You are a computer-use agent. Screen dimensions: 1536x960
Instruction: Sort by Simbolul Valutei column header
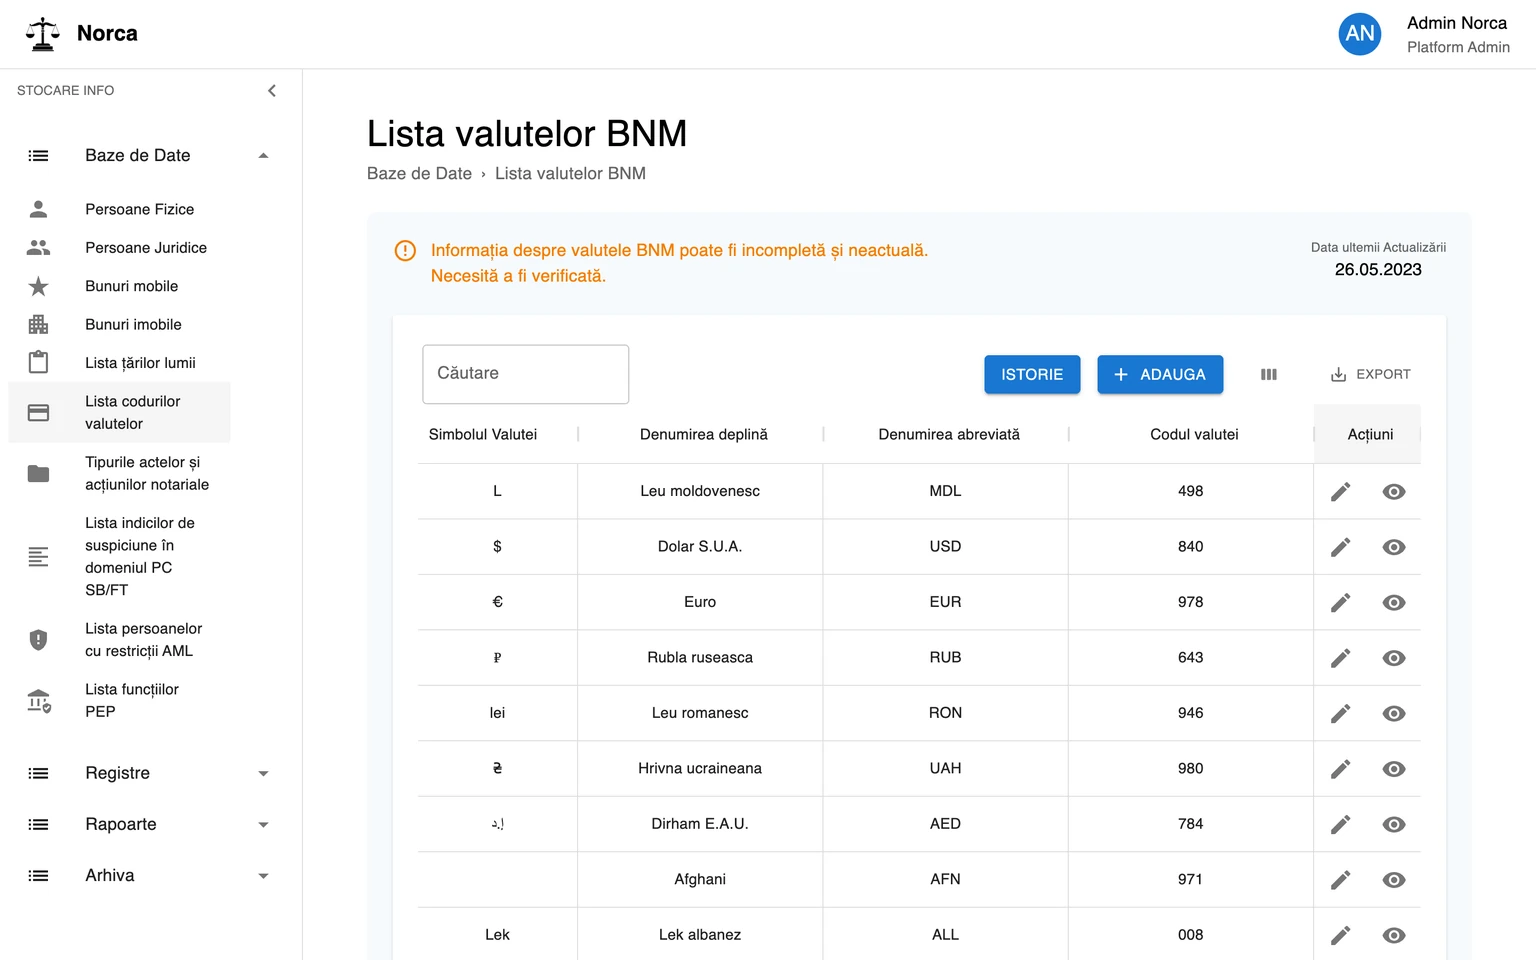[x=483, y=435]
